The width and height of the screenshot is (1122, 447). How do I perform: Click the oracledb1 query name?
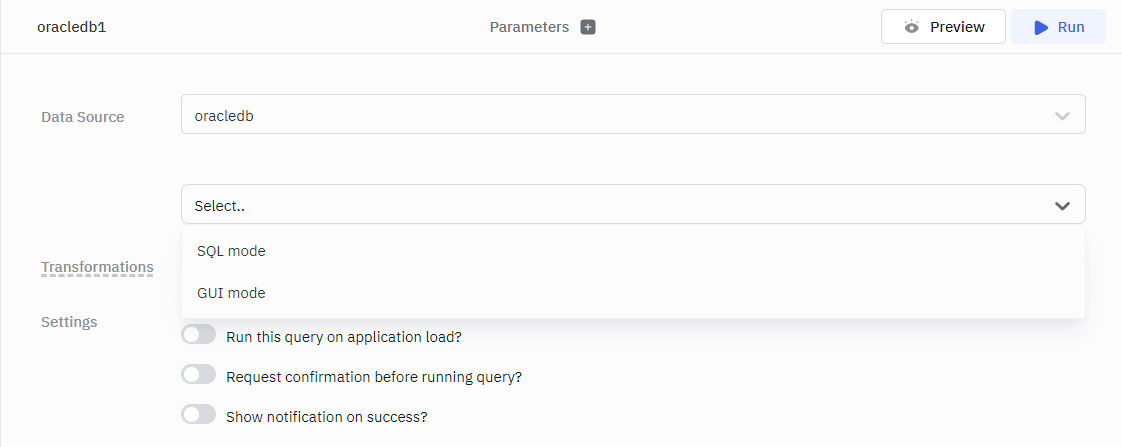click(65, 27)
